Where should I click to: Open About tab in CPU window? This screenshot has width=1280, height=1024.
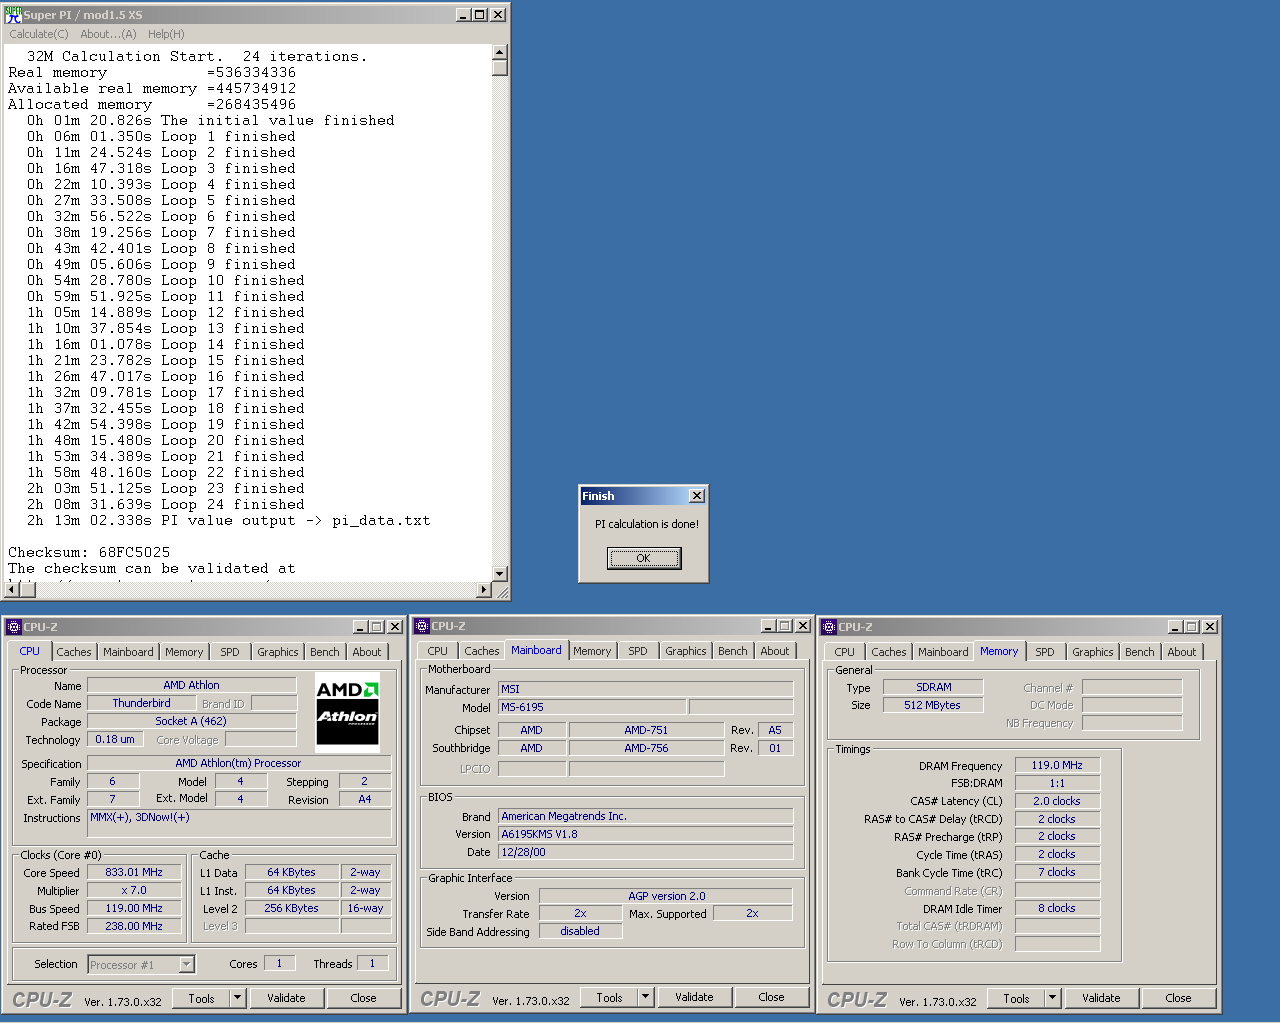click(367, 652)
